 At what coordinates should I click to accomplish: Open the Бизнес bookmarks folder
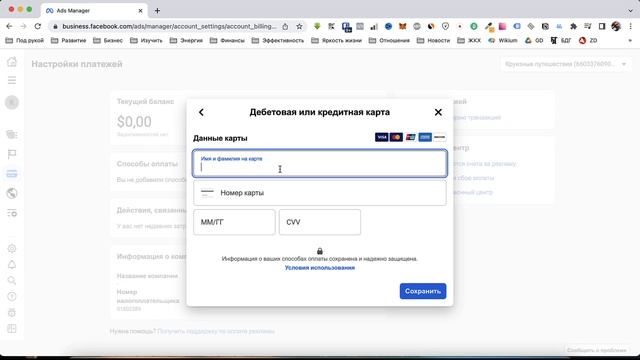pos(108,40)
